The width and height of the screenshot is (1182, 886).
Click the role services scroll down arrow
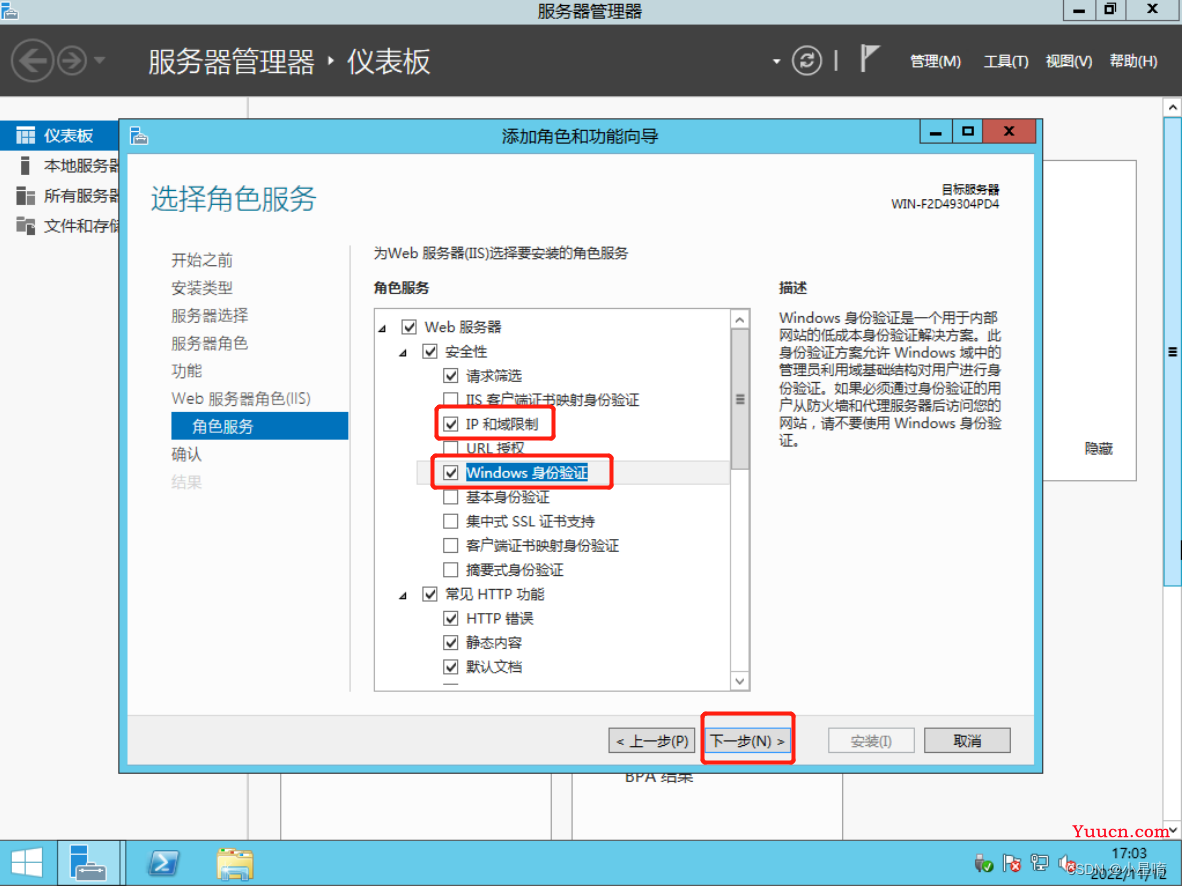pos(740,681)
